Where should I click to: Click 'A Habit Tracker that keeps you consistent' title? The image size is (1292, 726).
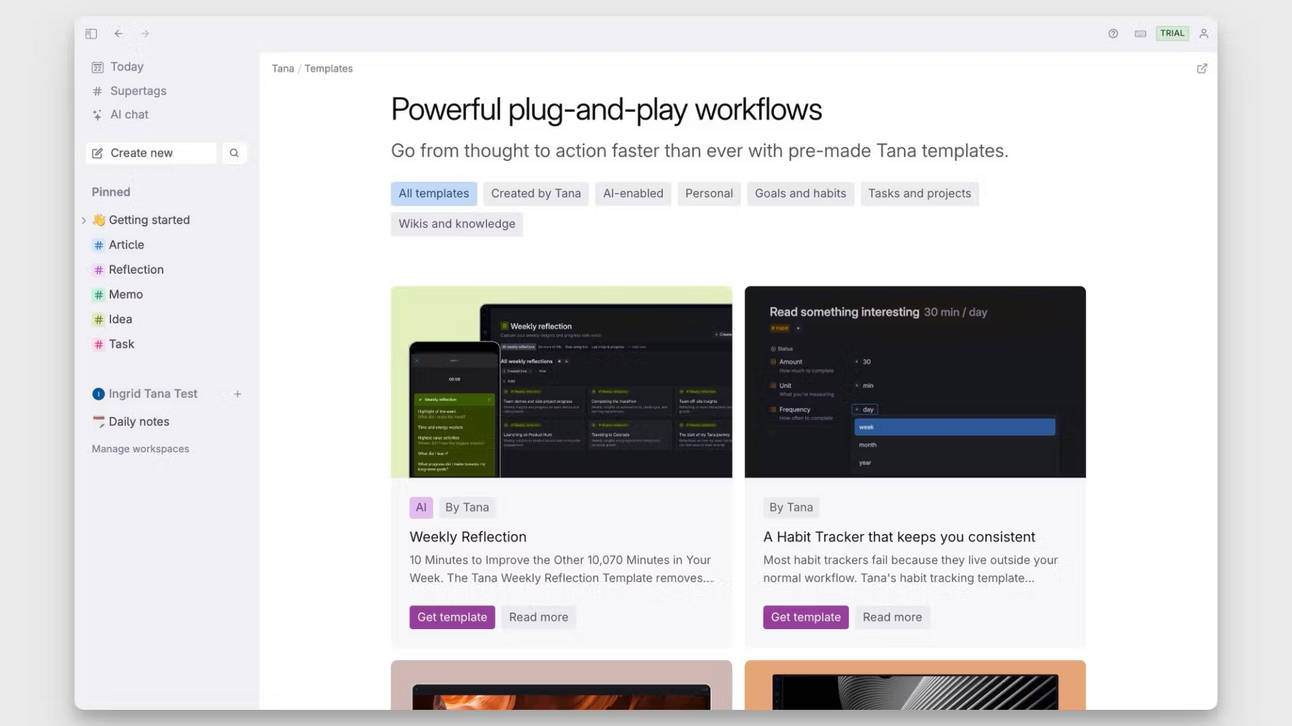tap(899, 537)
